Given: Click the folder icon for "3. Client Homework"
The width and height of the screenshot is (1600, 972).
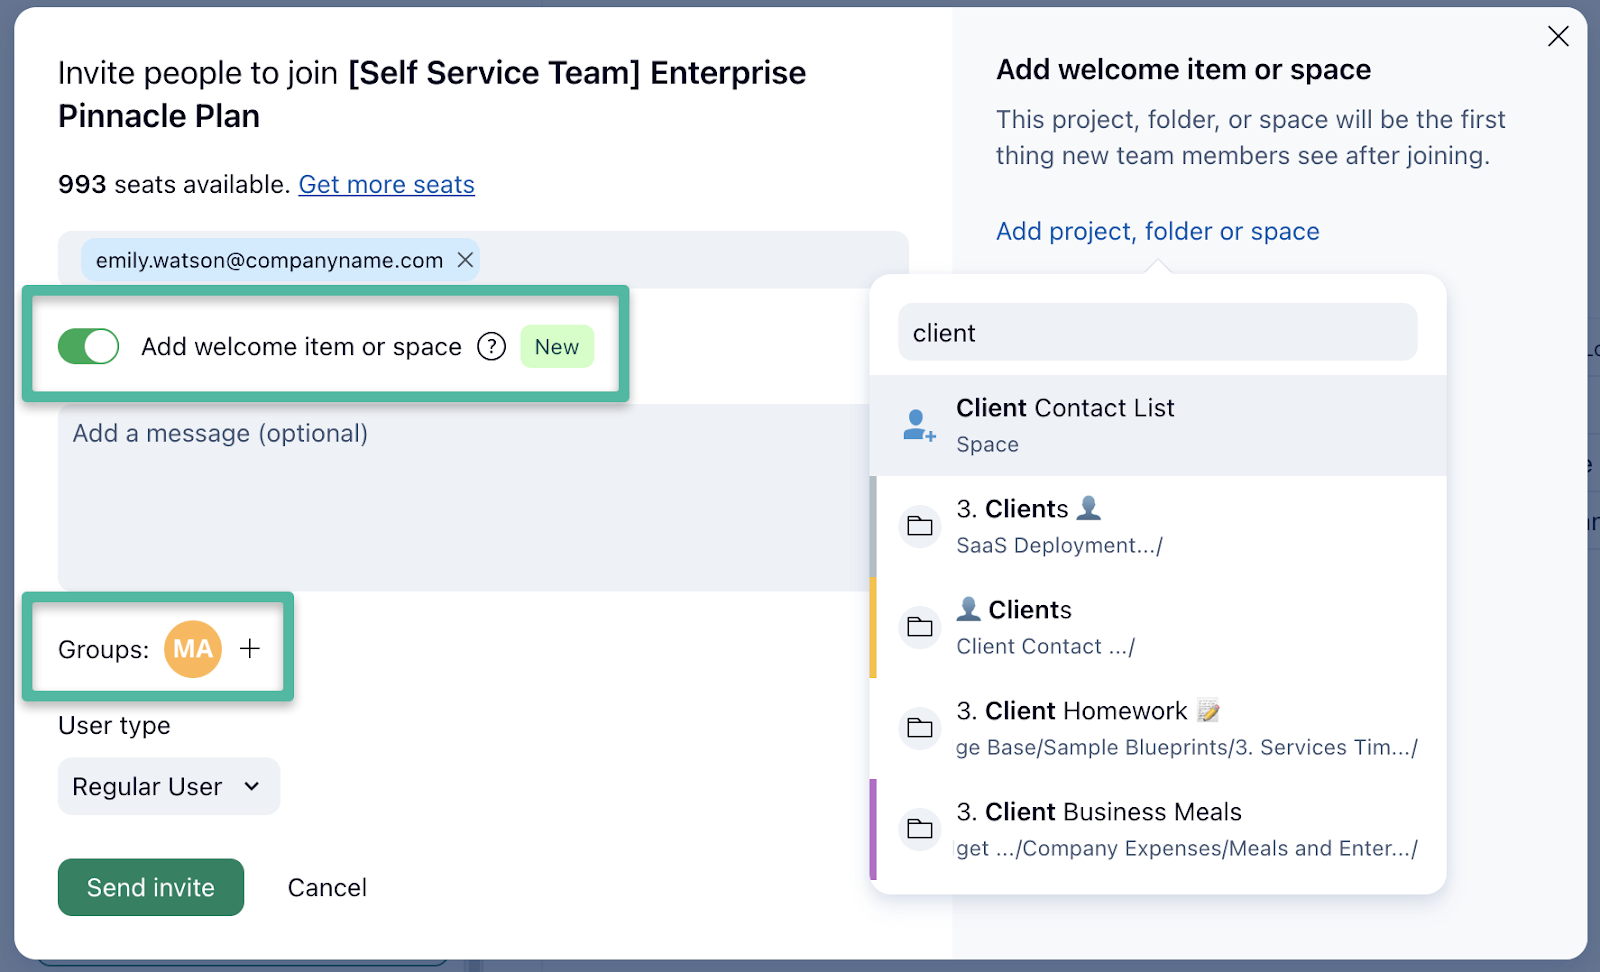Looking at the screenshot, I should pos(919,727).
